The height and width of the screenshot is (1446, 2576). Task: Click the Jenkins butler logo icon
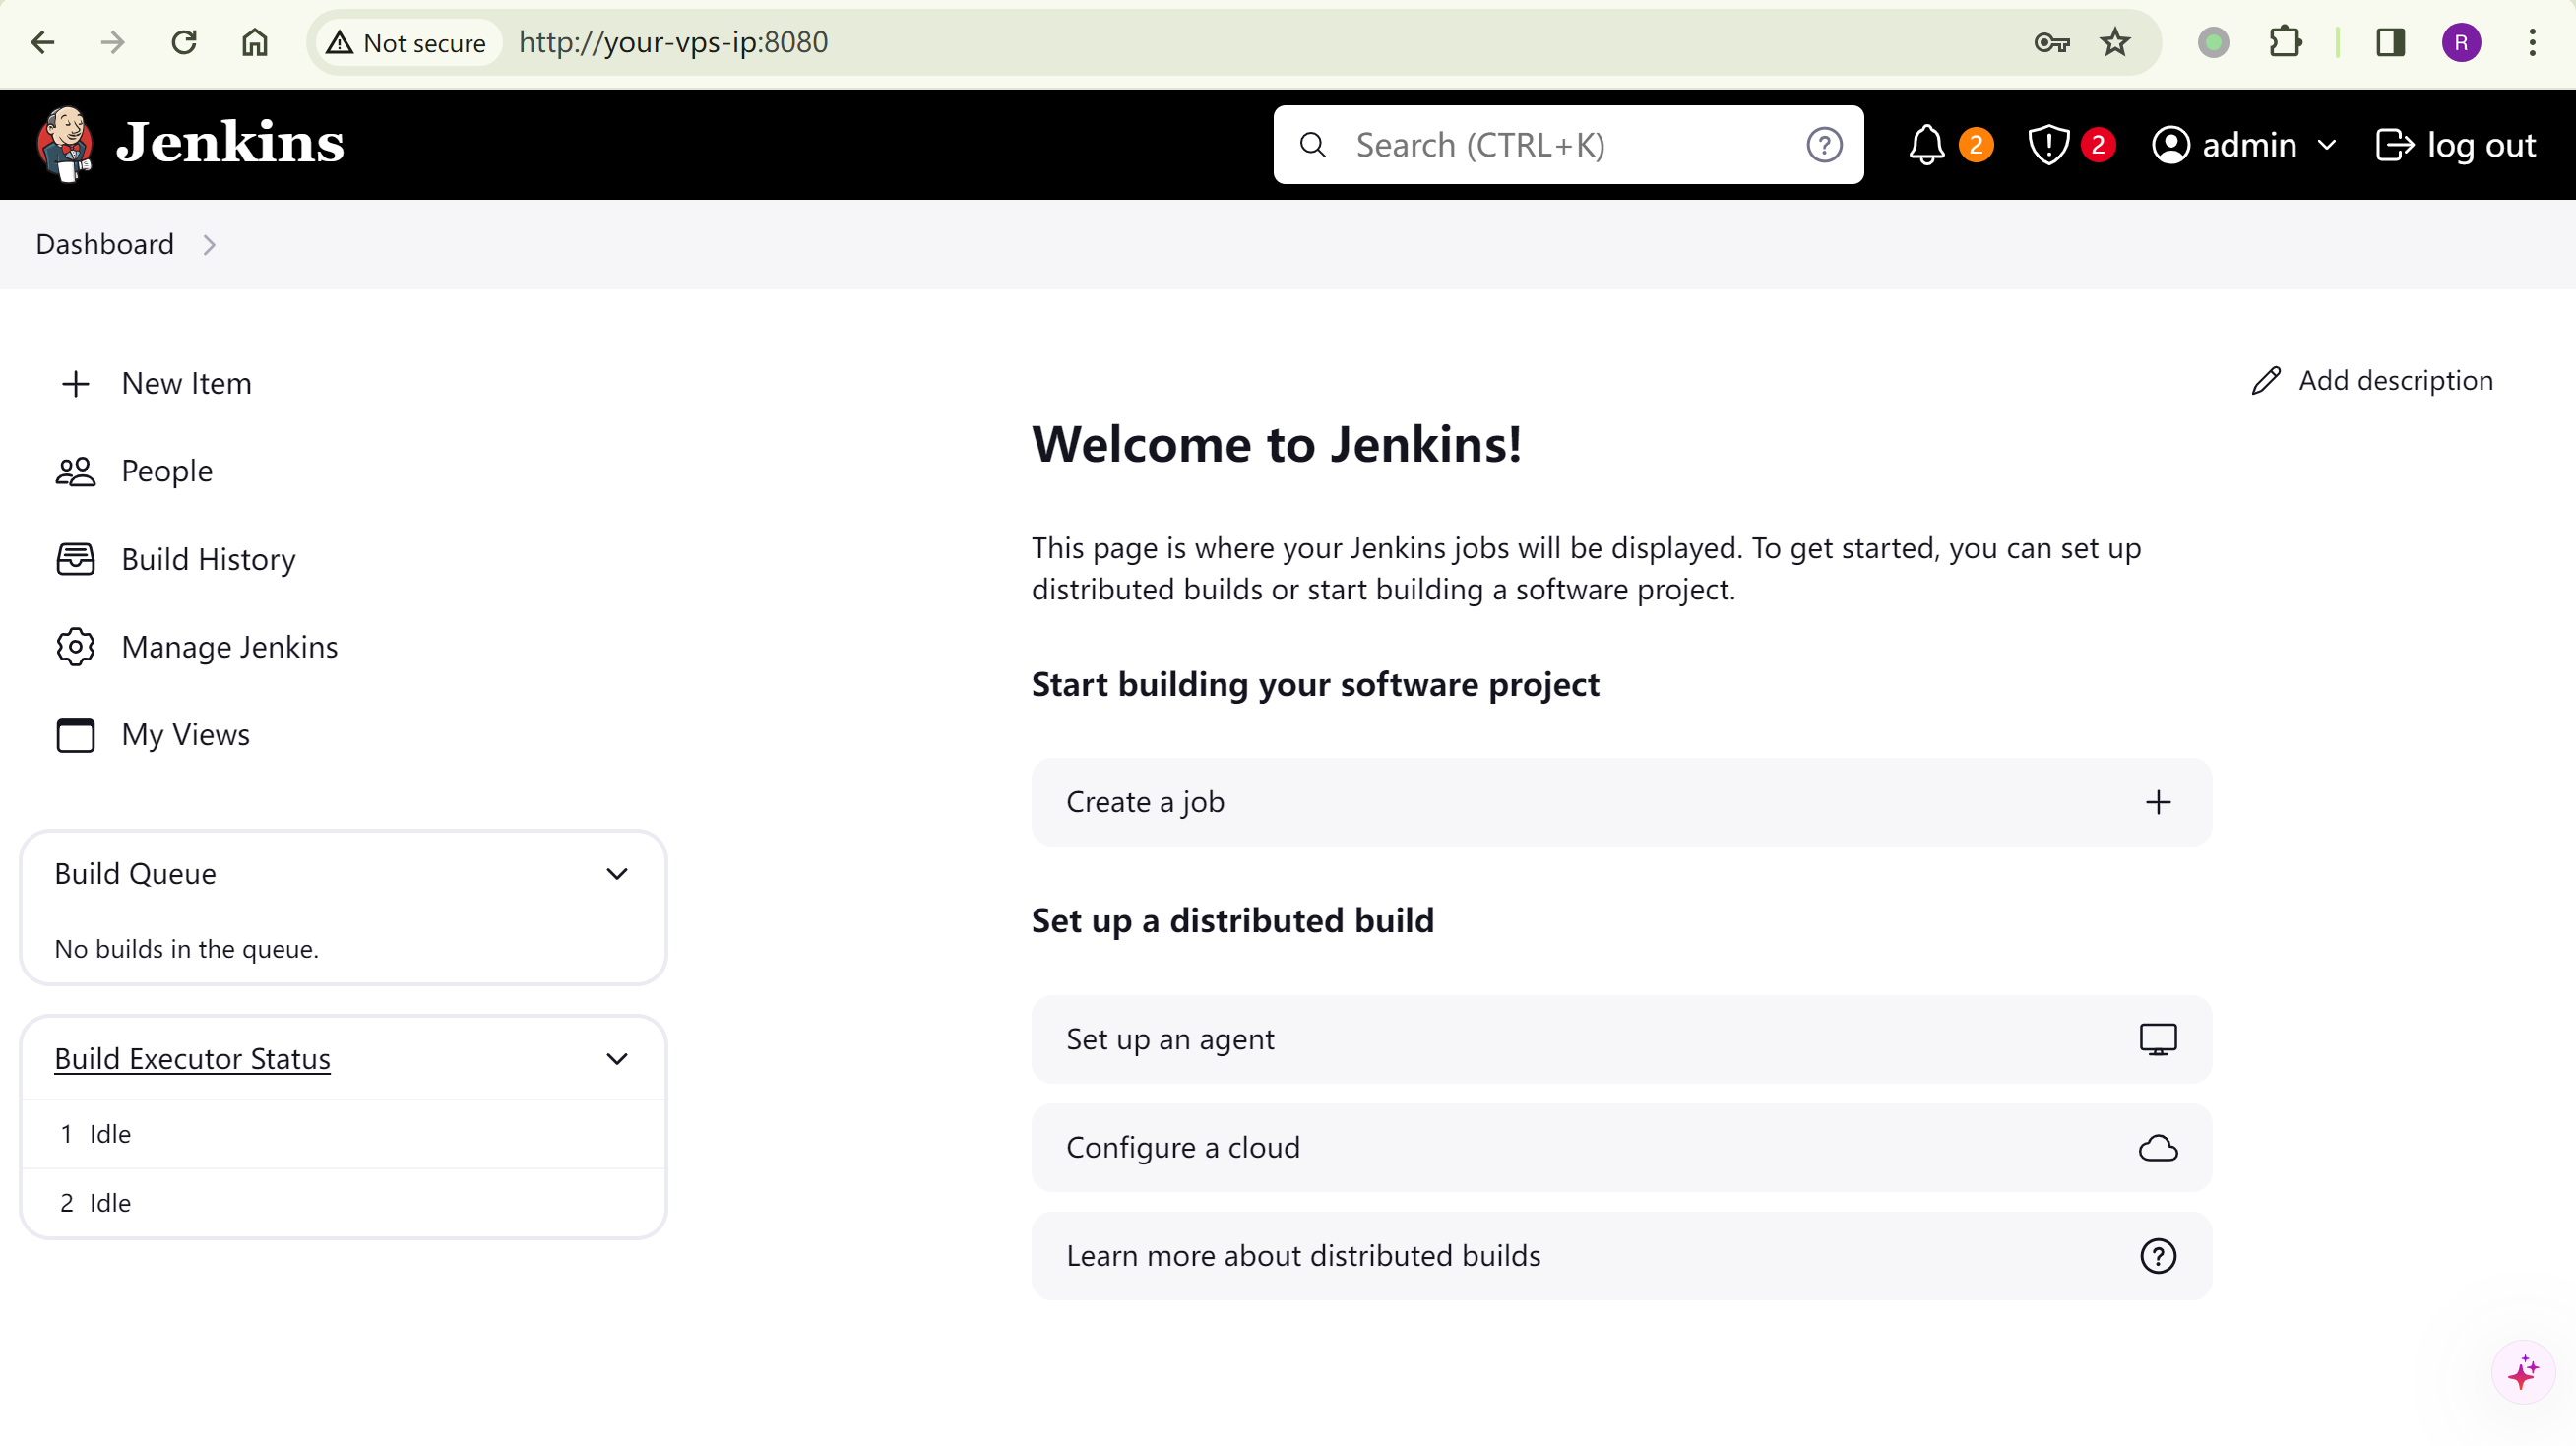point(66,144)
